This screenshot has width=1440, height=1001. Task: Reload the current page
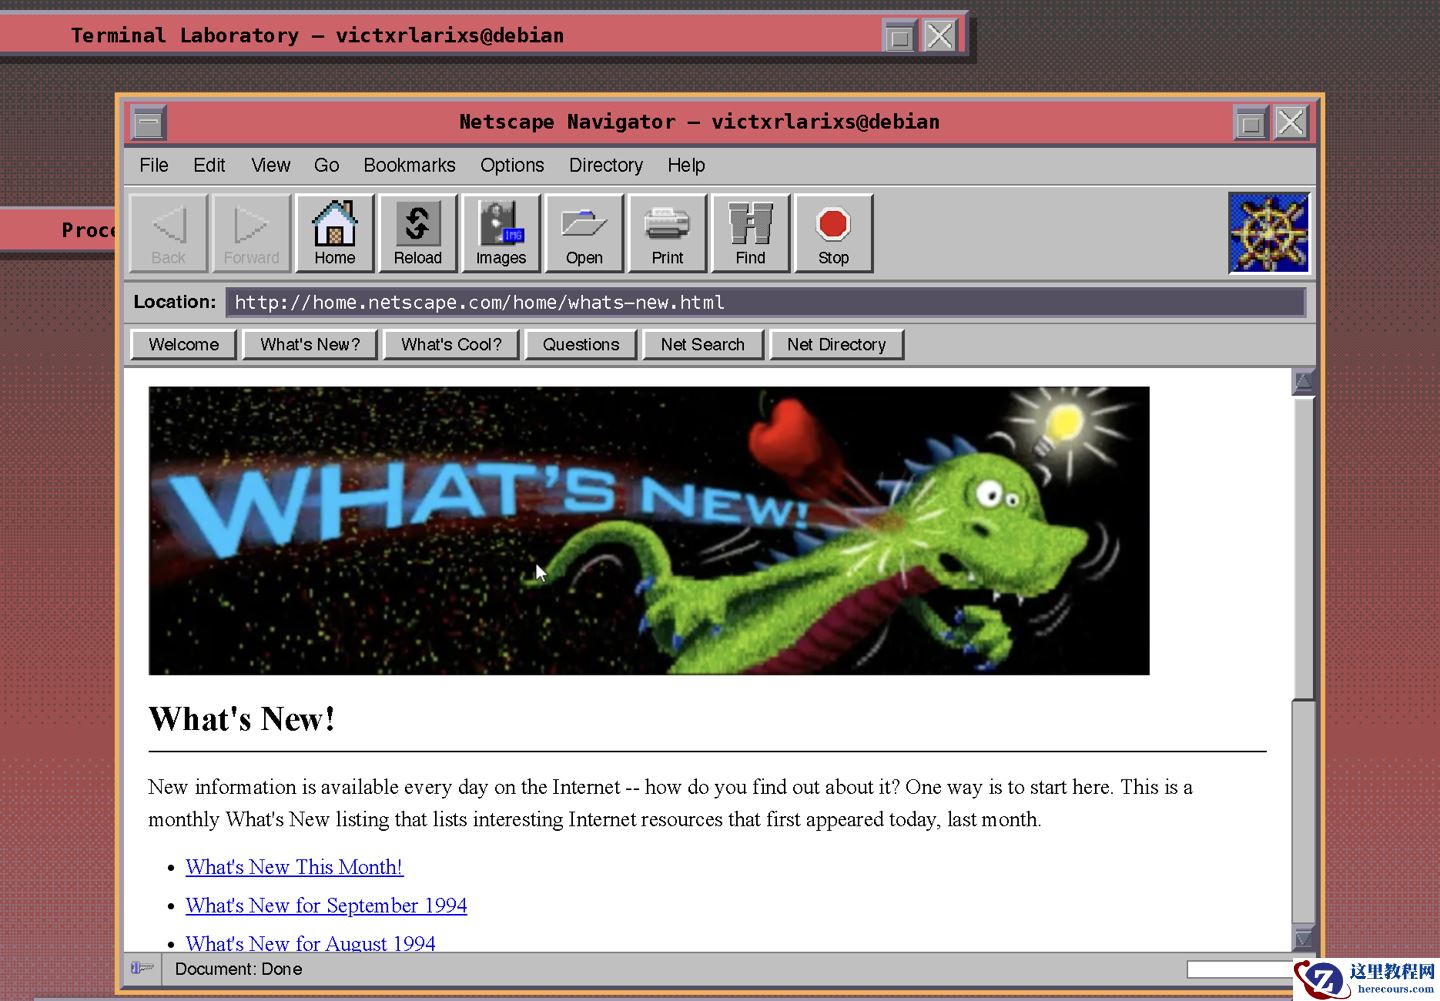coord(417,233)
